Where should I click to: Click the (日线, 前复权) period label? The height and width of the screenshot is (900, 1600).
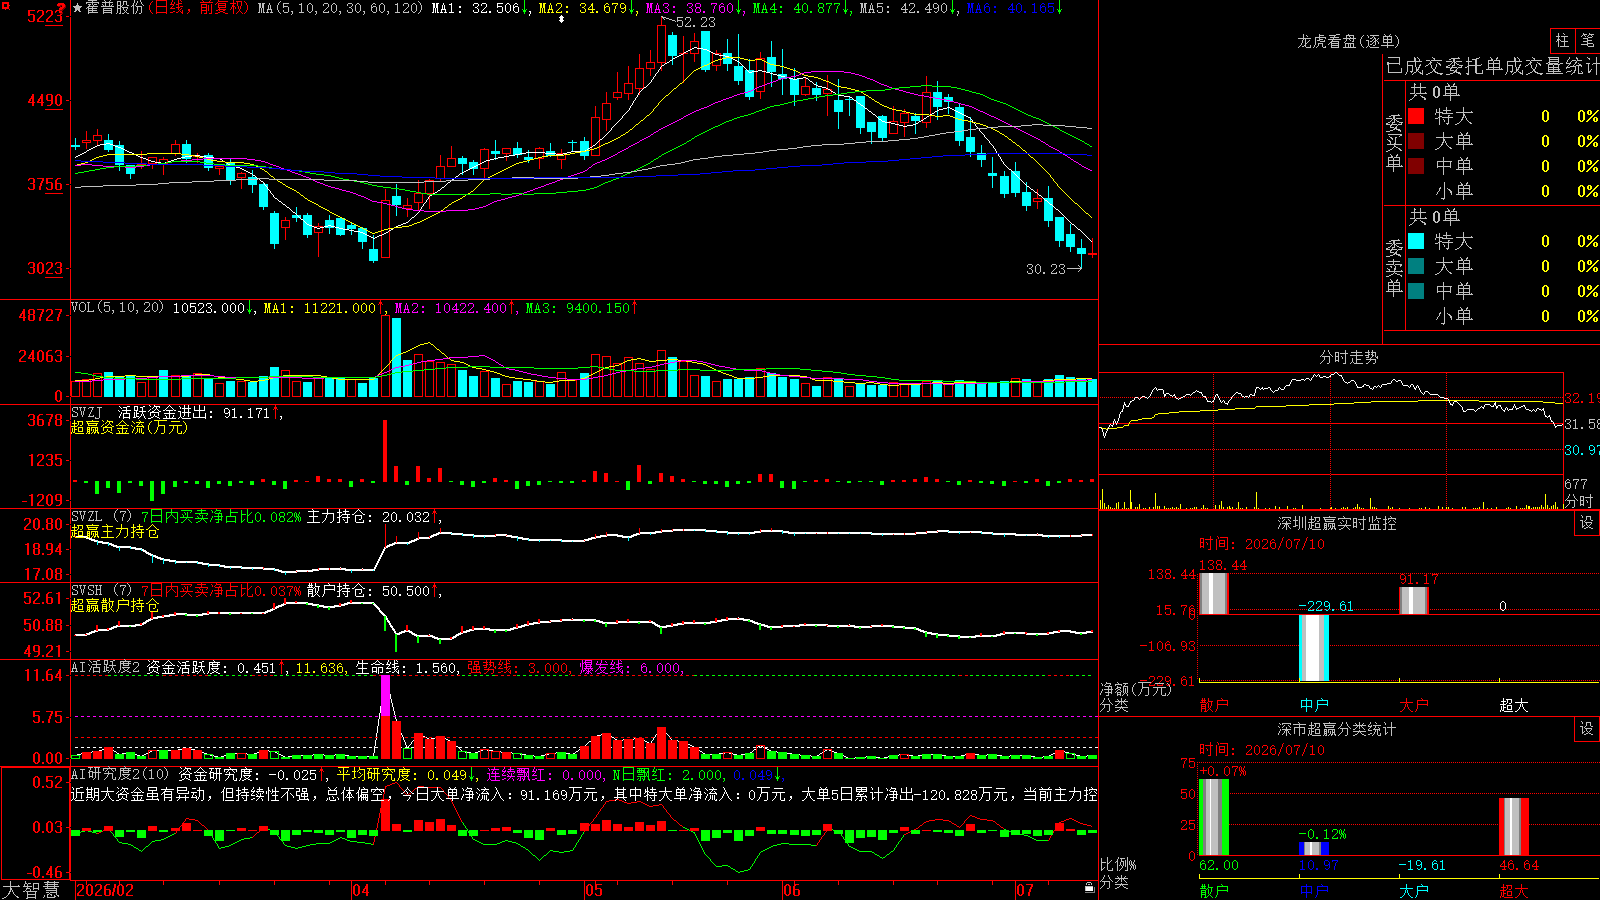200,8
